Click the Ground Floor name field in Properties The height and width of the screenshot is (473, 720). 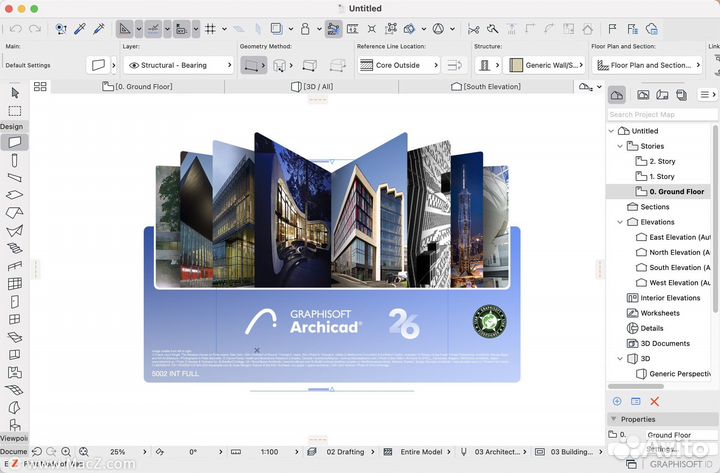click(x=681, y=434)
